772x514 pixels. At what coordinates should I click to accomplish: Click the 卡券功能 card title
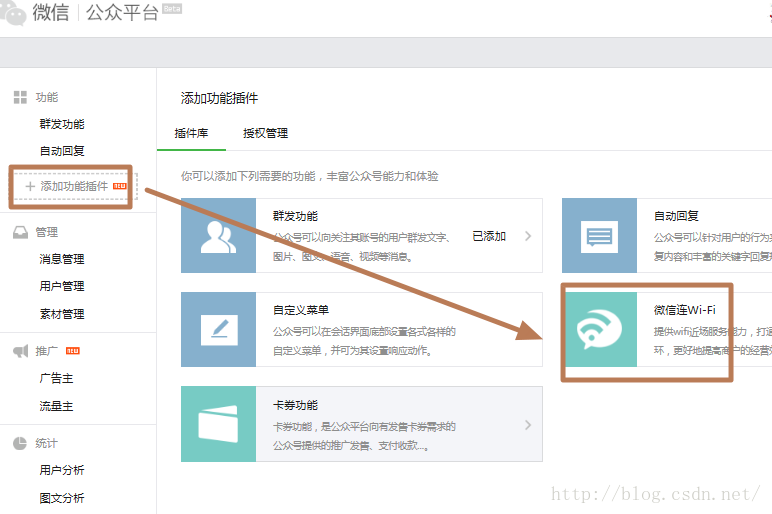(295, 405)
